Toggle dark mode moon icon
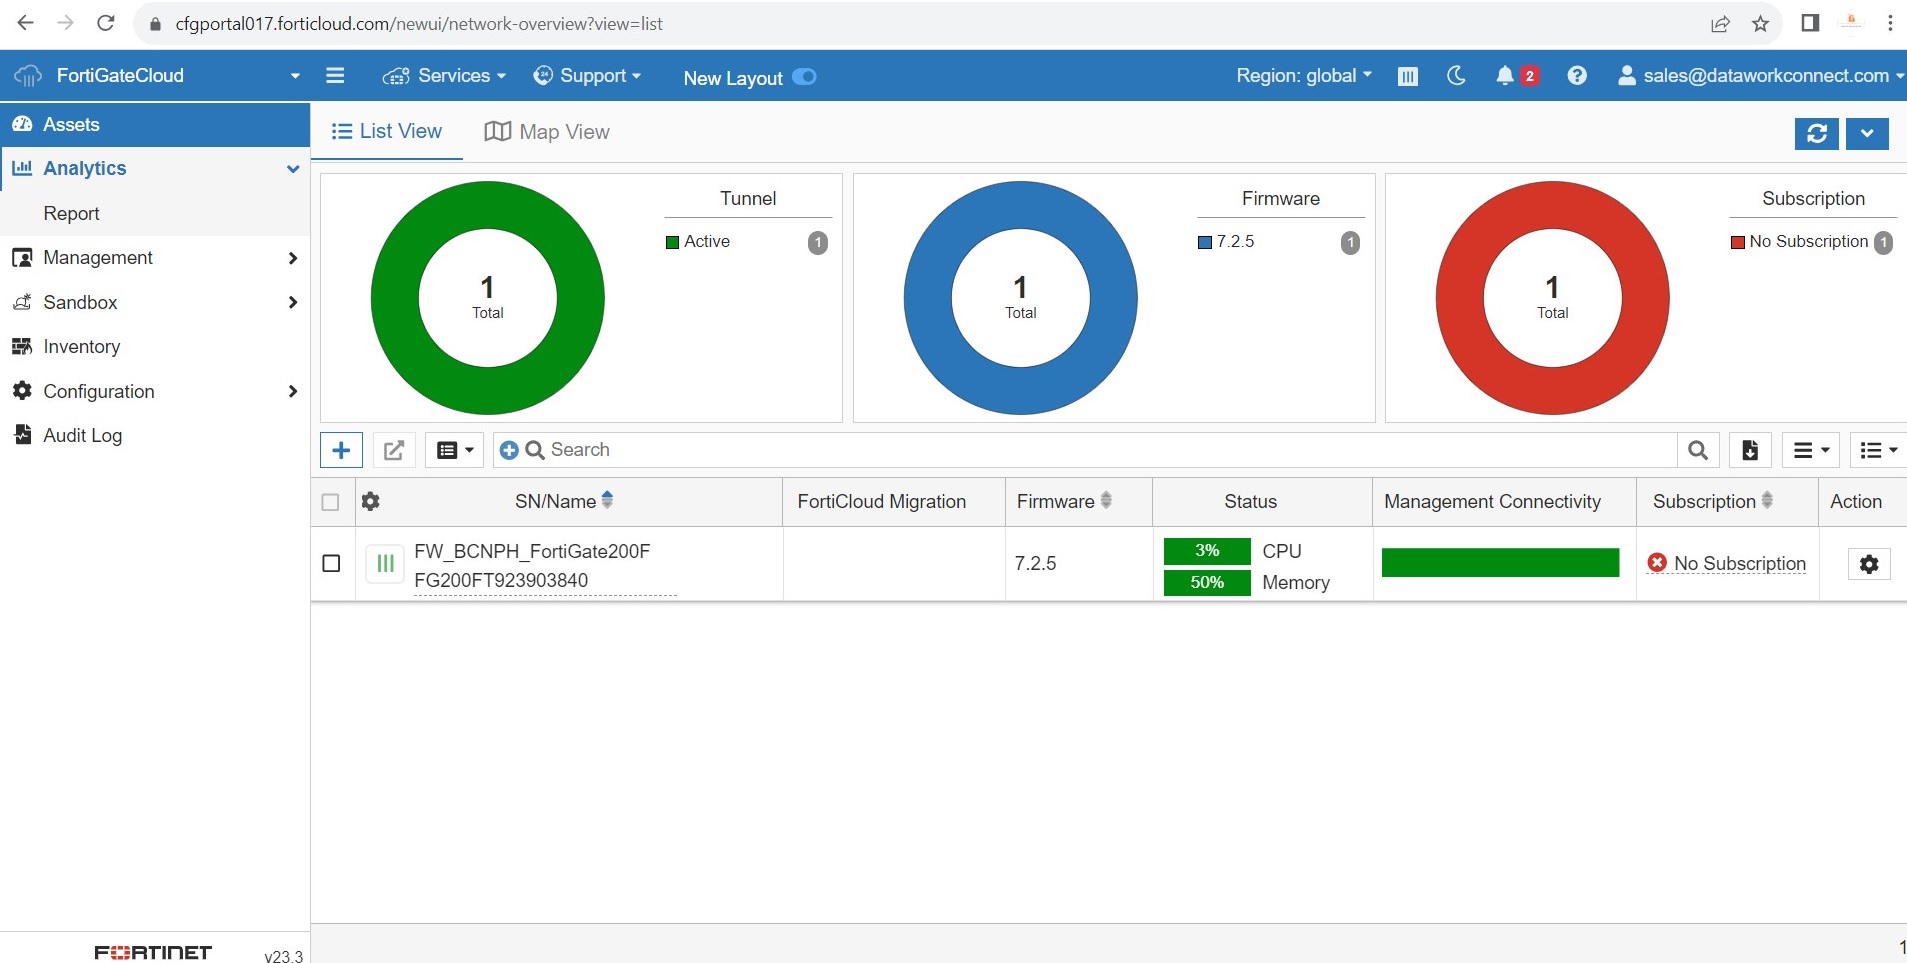 click(x=1456, y=76)
